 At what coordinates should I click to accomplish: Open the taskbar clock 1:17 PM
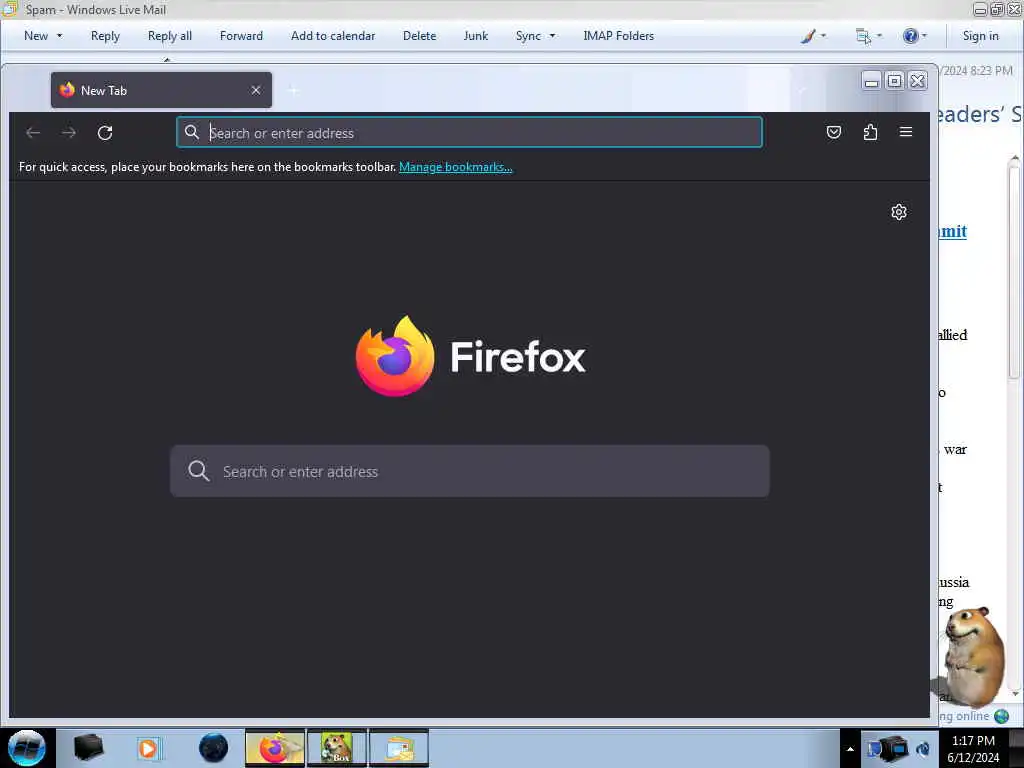pyautogui.click(x=973, y=749)
